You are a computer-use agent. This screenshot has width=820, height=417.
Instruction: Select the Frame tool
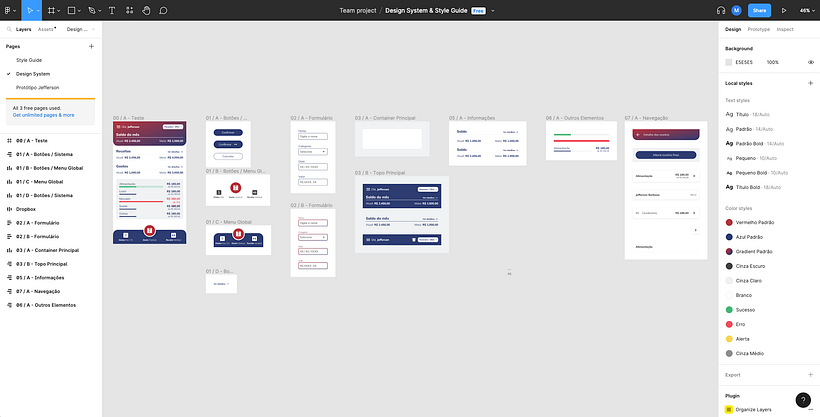tap(51, 10)
